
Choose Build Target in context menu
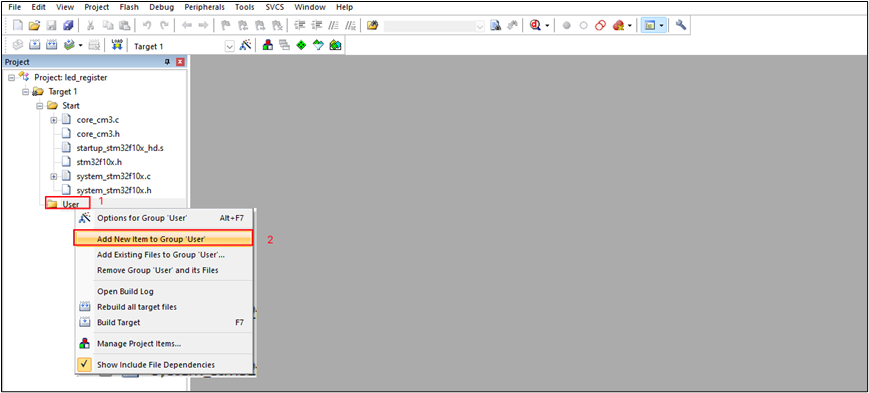164,322
